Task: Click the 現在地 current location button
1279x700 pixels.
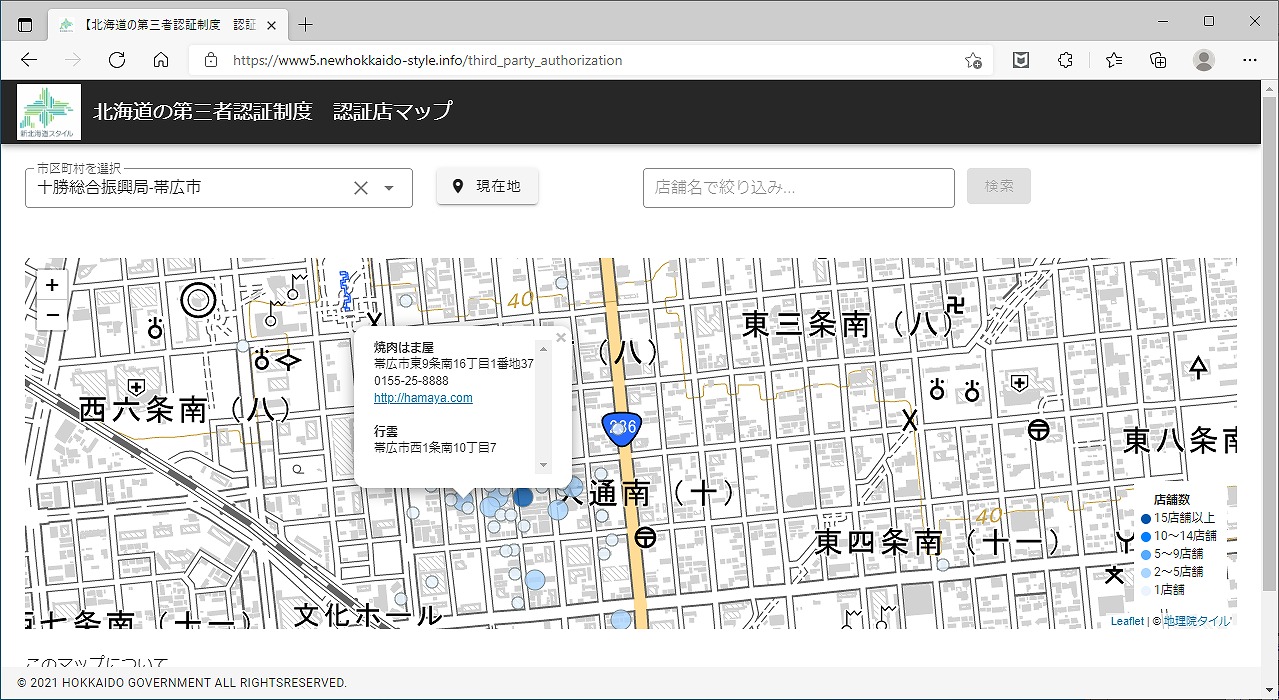Action: click(487, 186)
